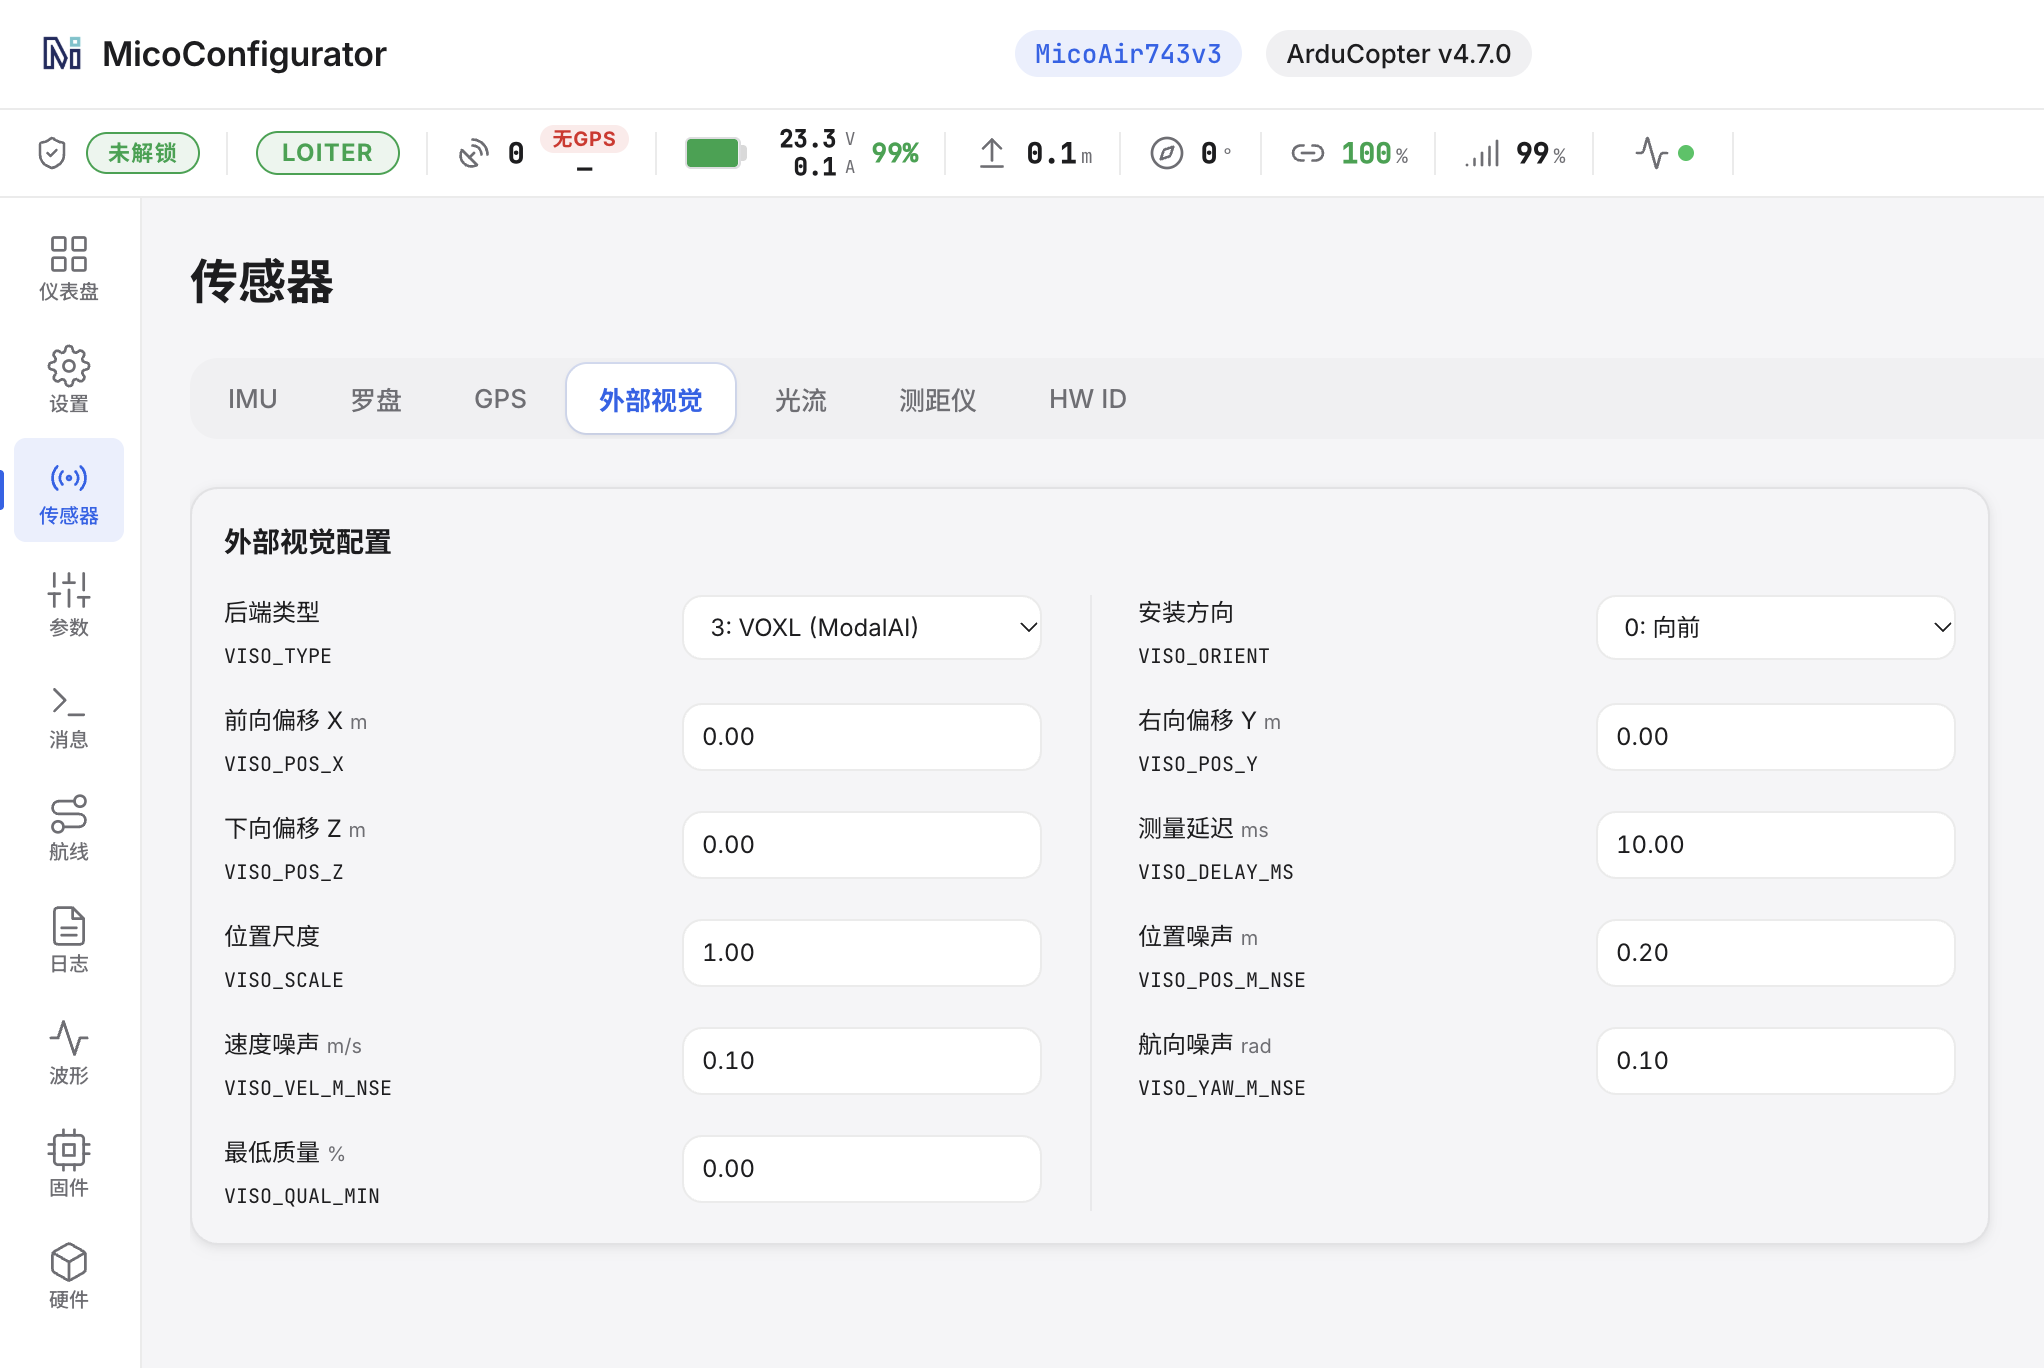Click the heartbeat pulse icon in status bar

pos(1652,153)
